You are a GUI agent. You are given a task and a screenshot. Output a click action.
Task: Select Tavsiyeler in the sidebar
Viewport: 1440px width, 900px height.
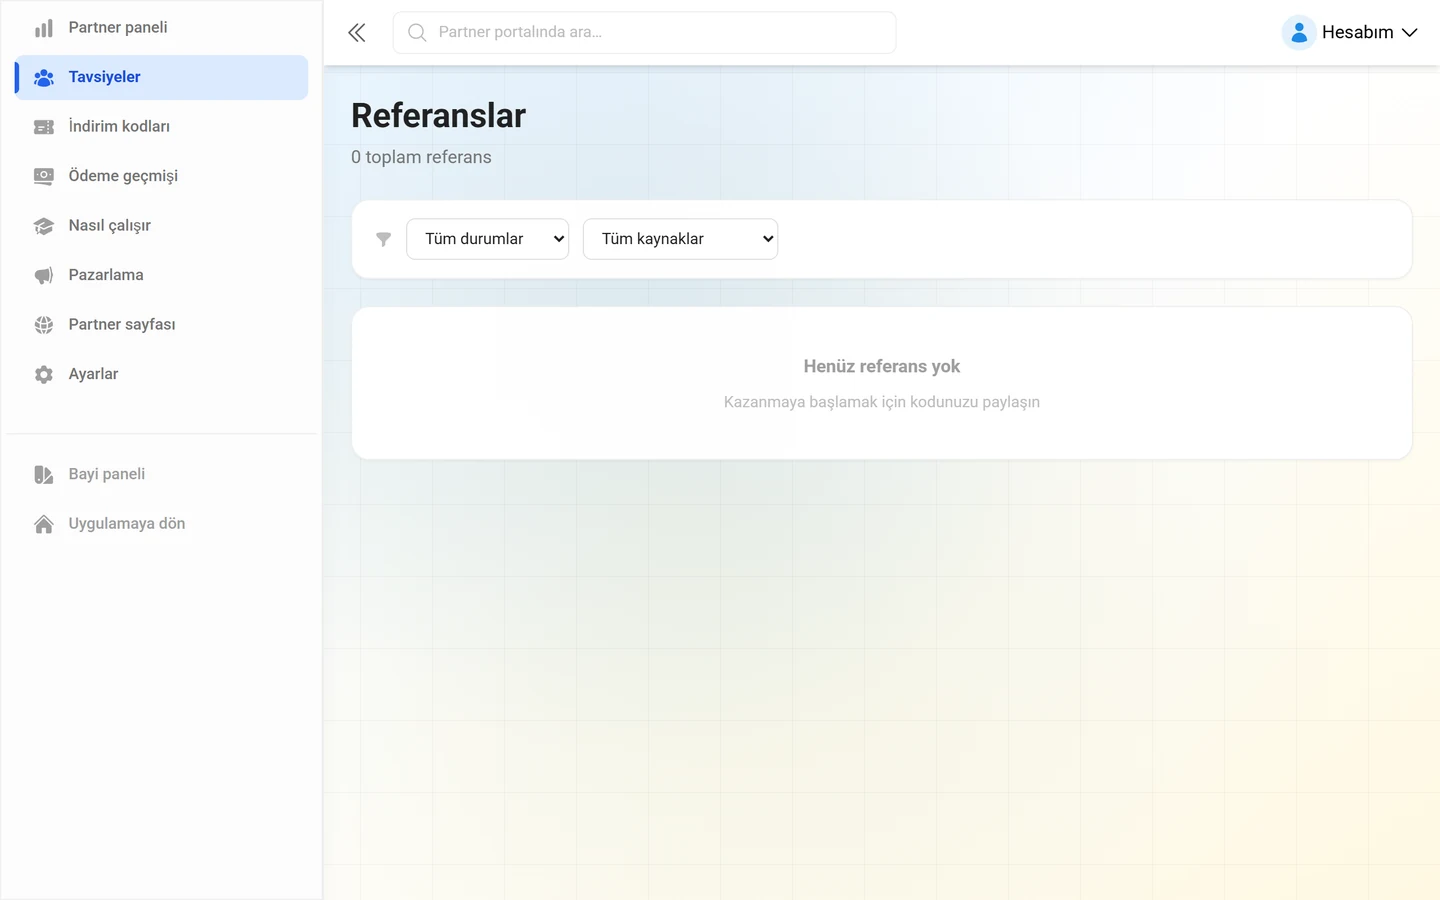pyautogui.click(x=162, y=77)
